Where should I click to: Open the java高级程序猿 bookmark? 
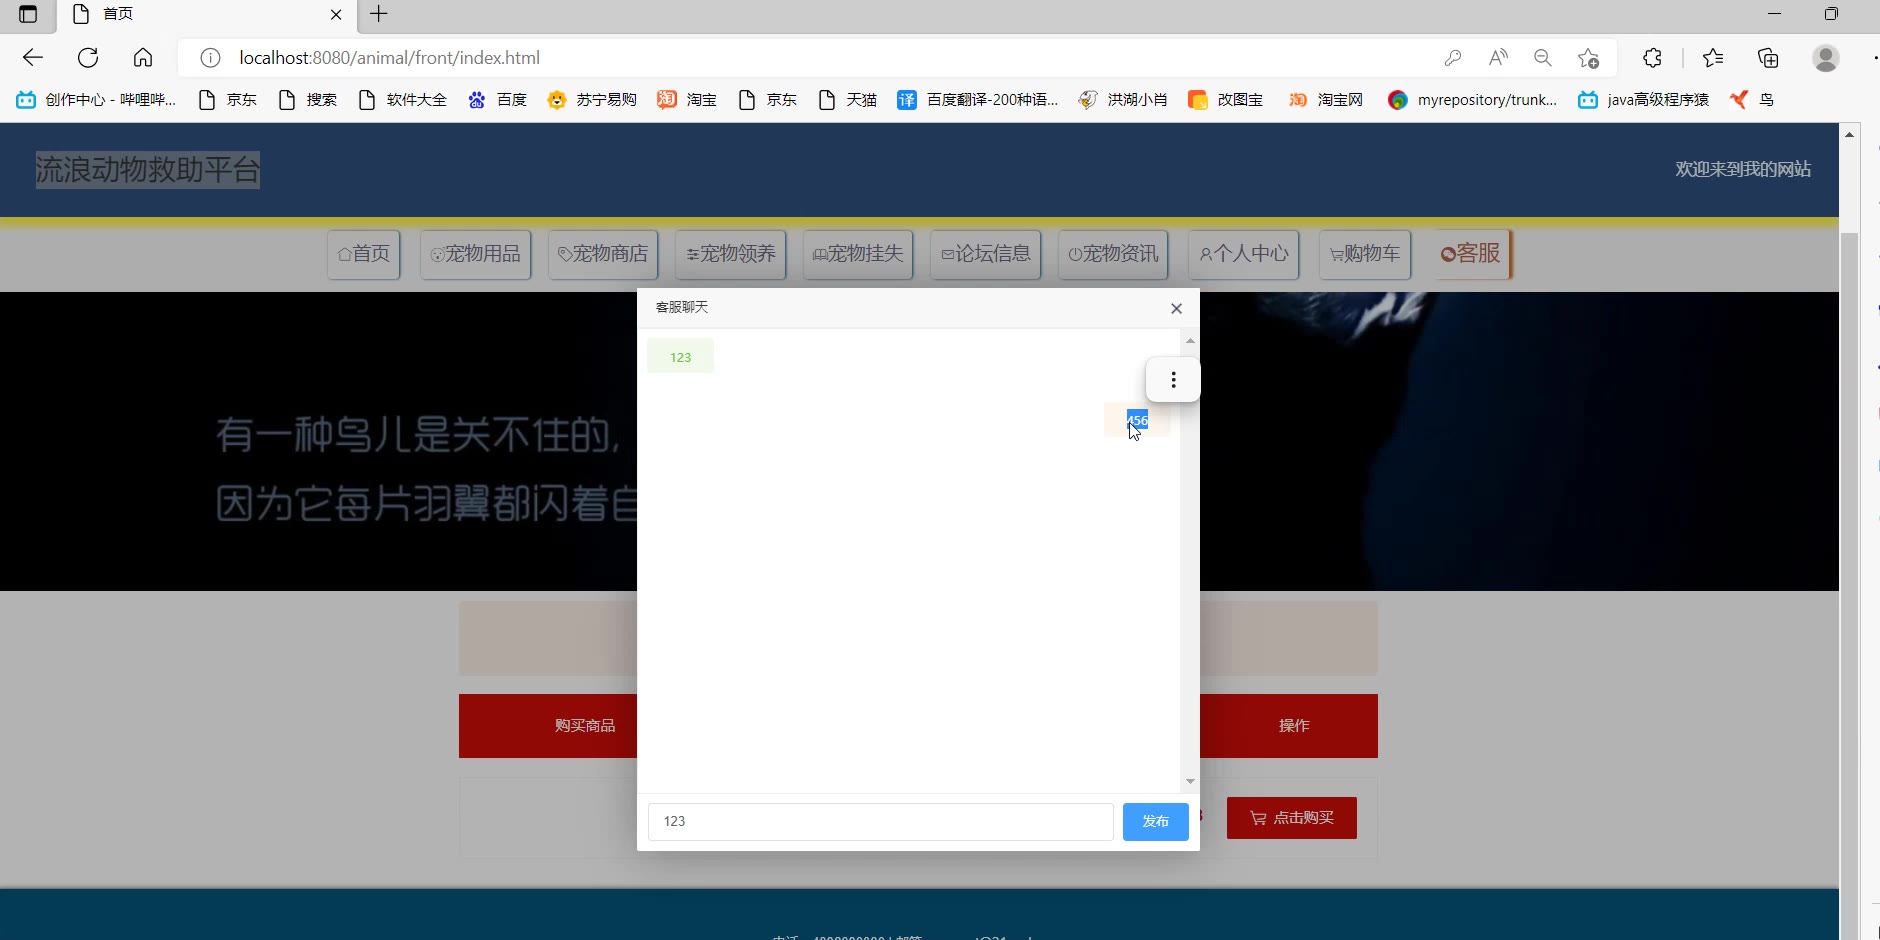pyautogui.click(x=1643, y=100)
